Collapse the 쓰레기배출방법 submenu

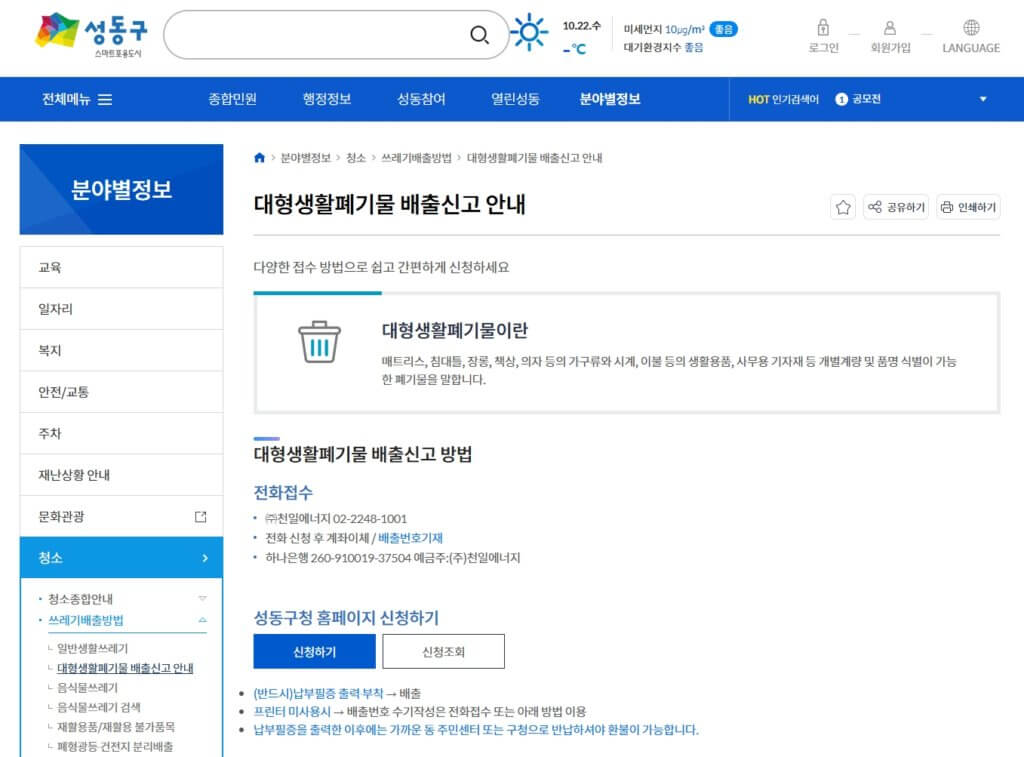pyautogui.click(x=202, y=620)
